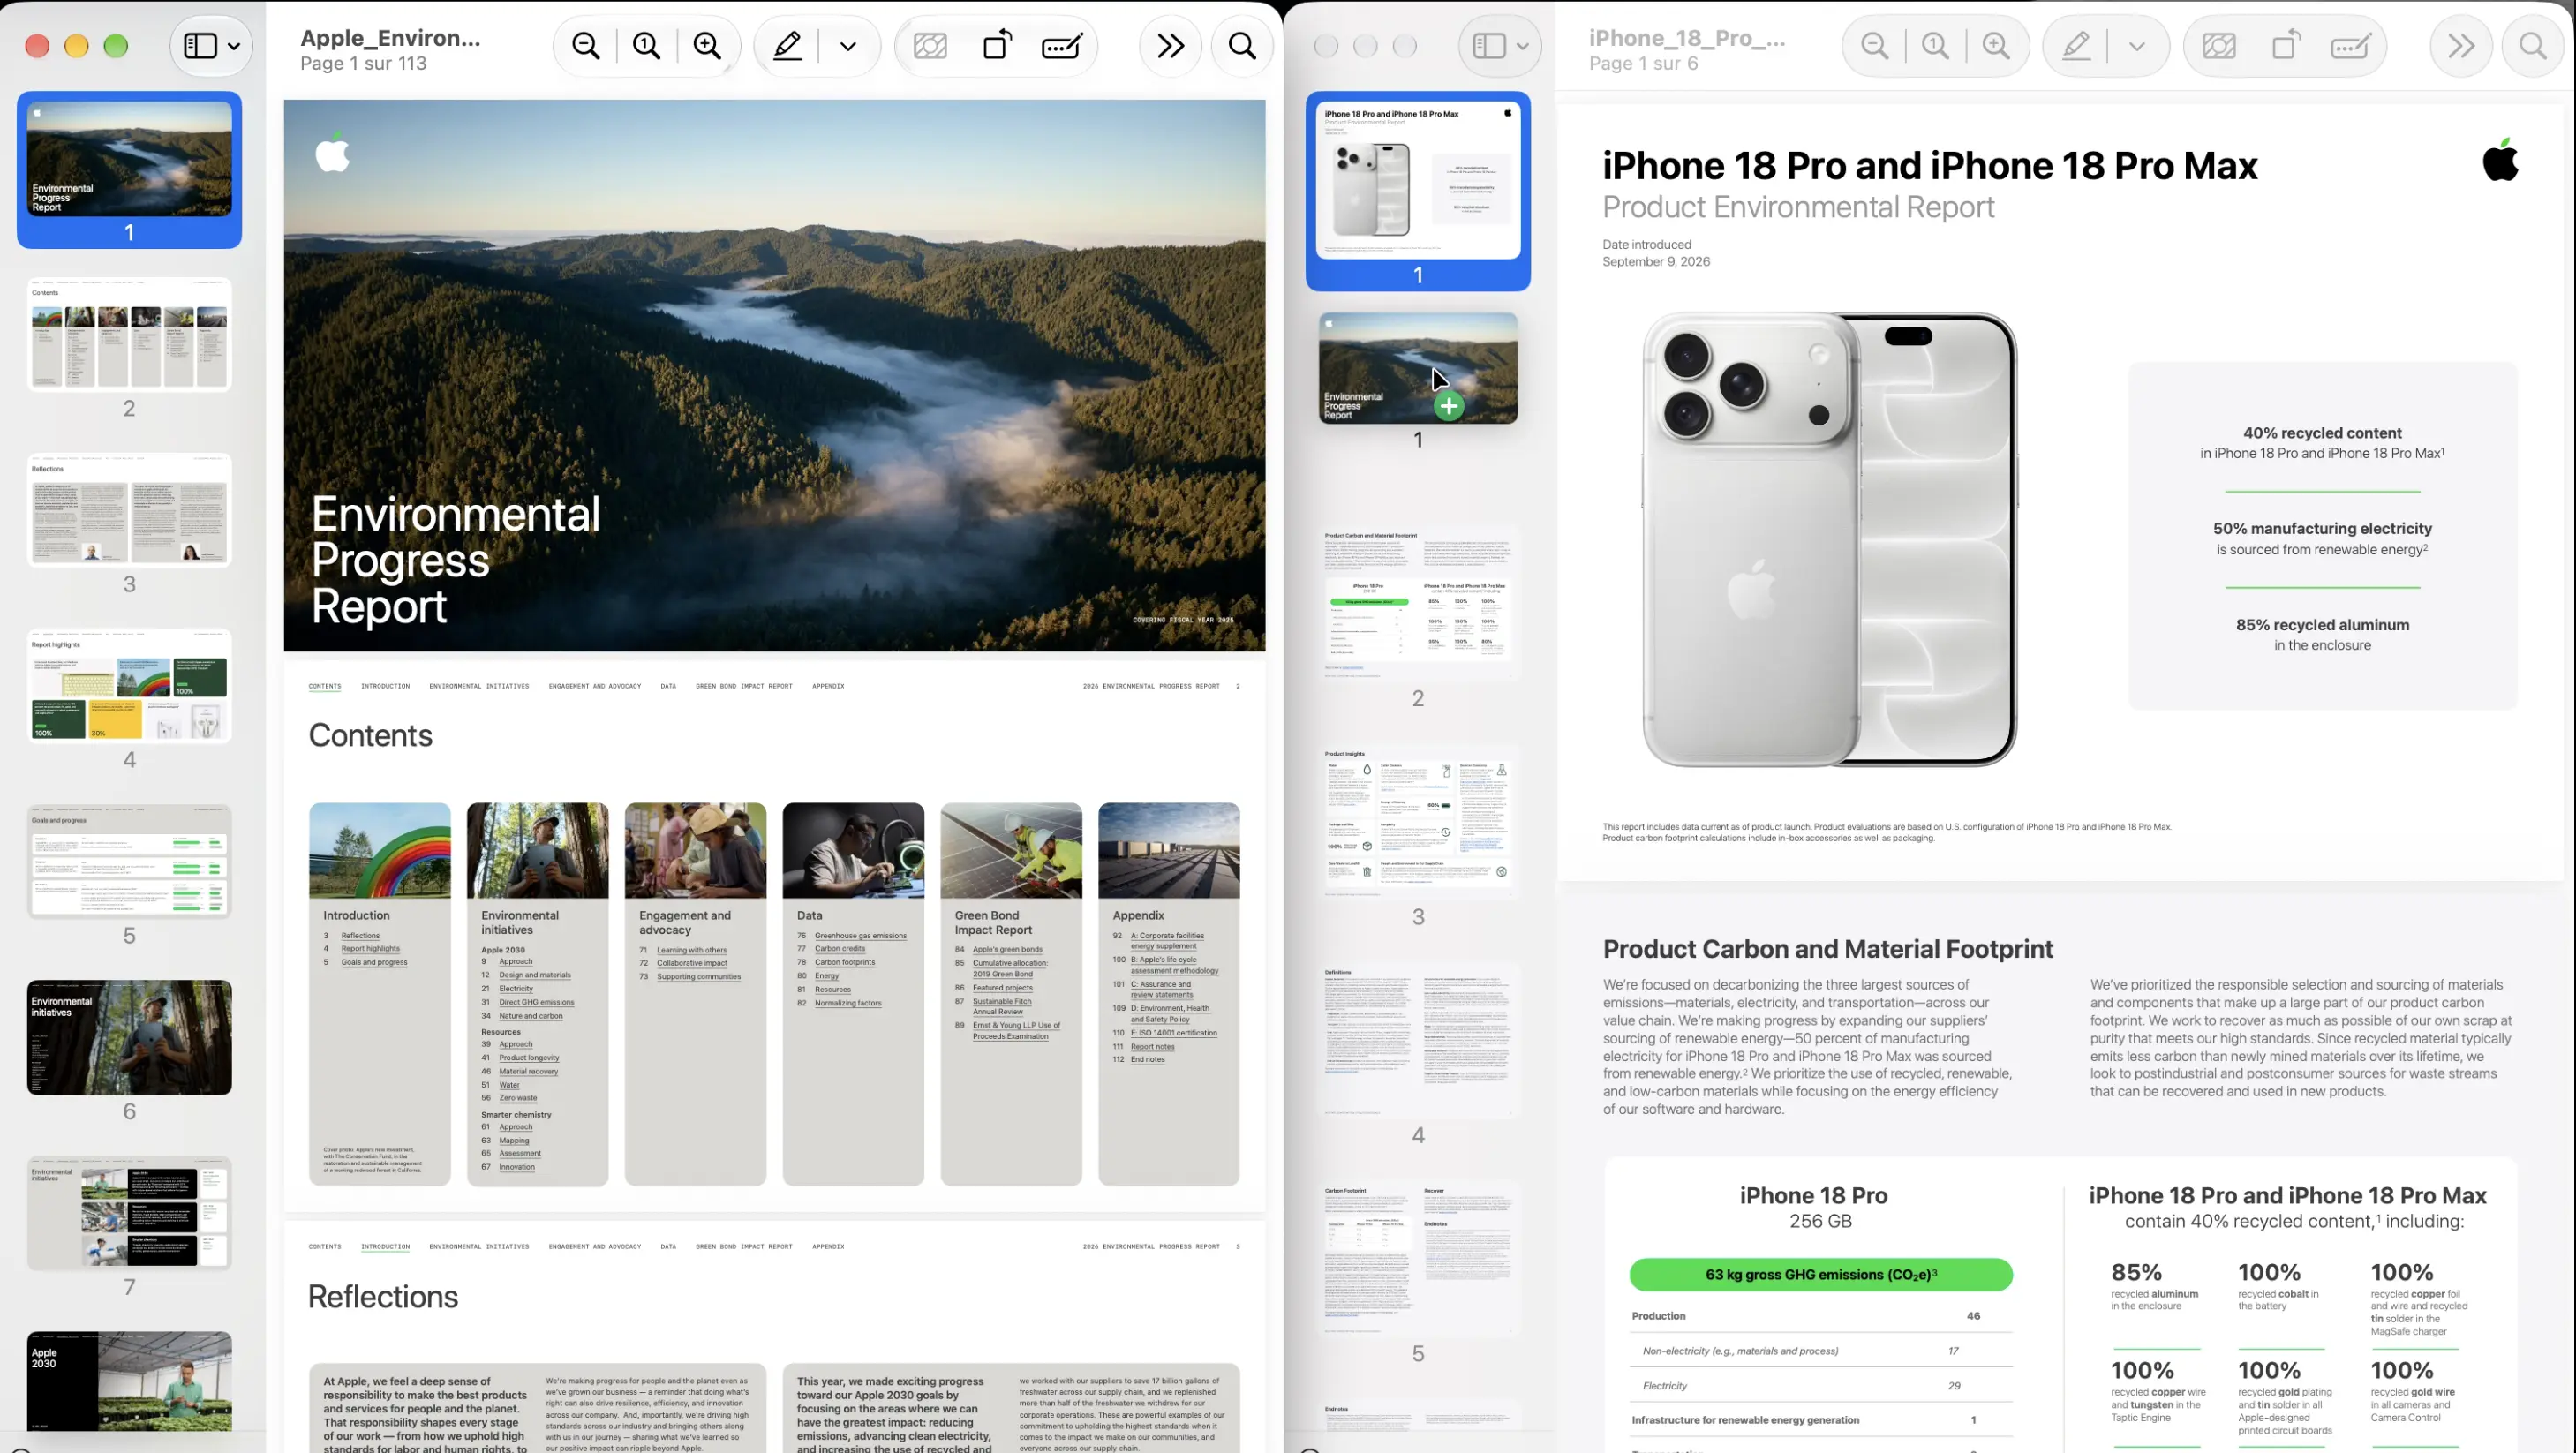Open Supporting communities link under Engagement

point(699,977)
